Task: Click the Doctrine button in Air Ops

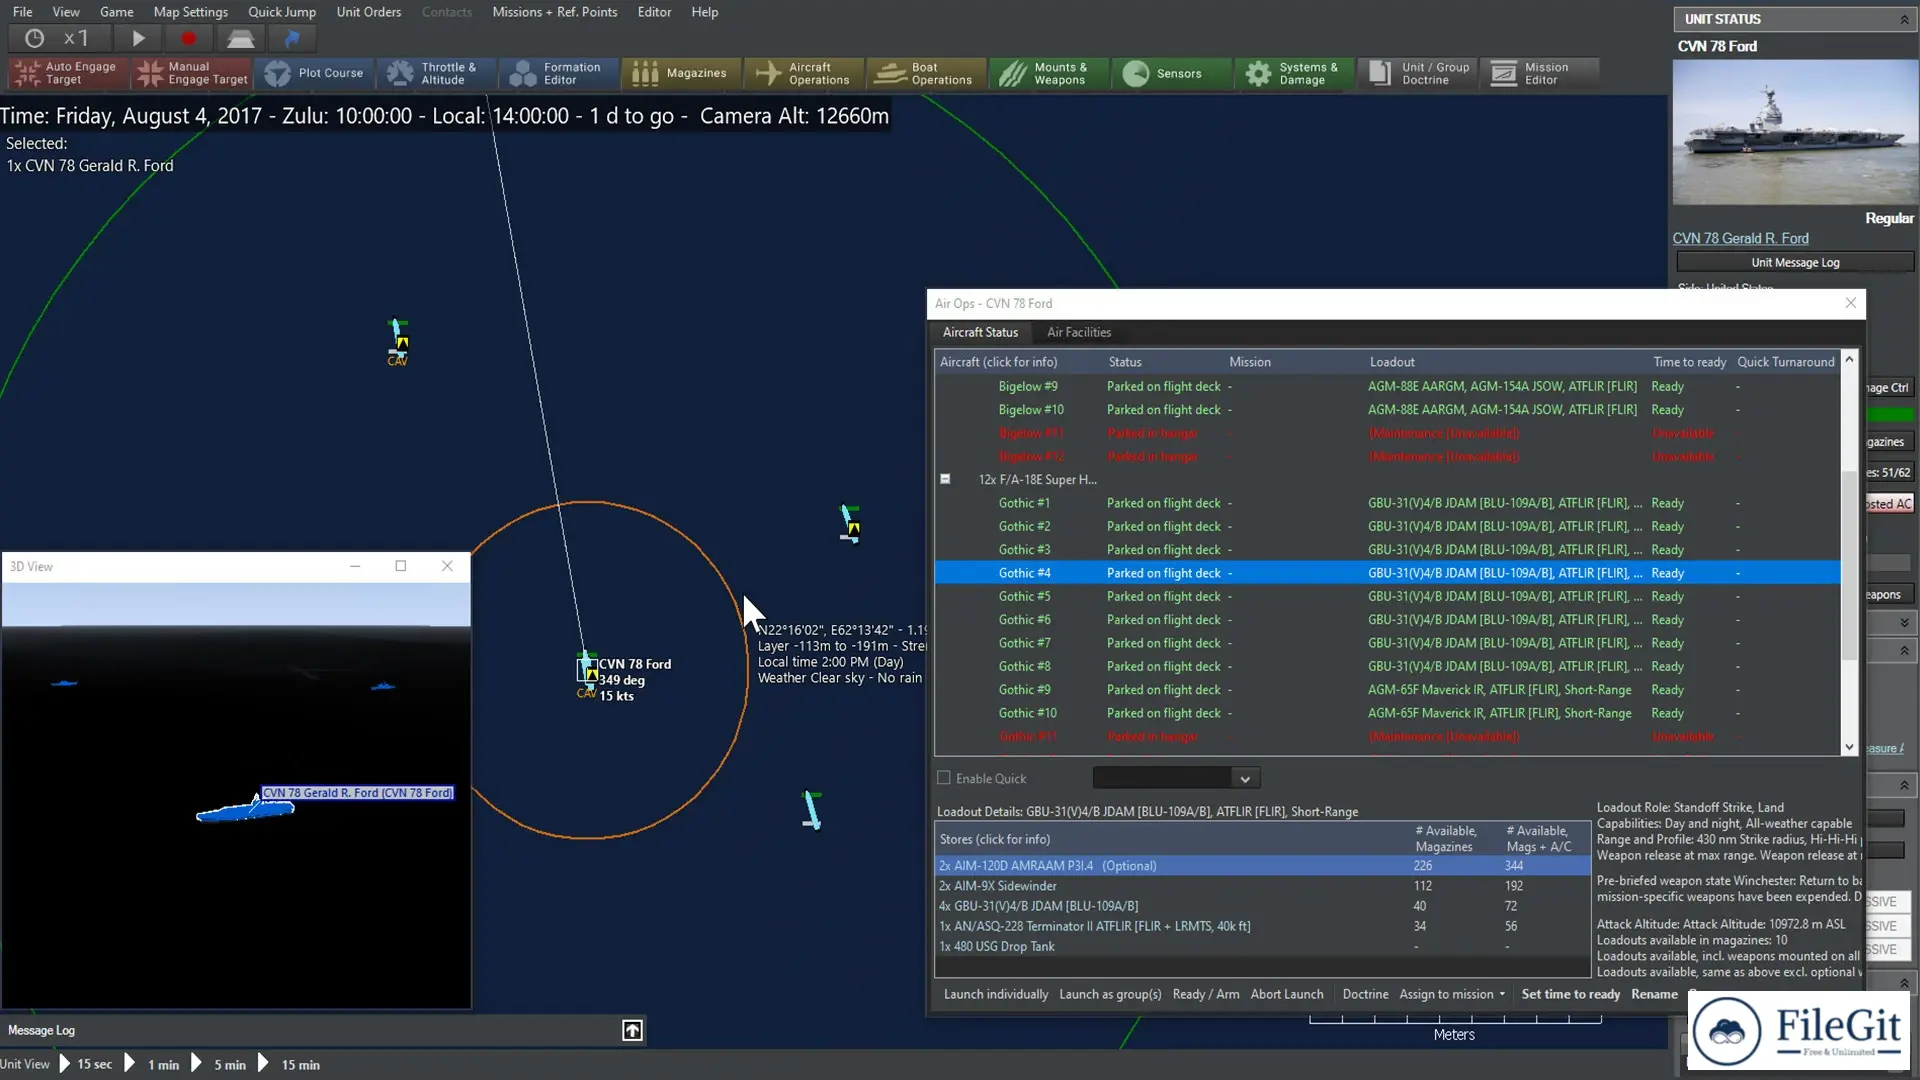Action: (x=1365, y=994)
